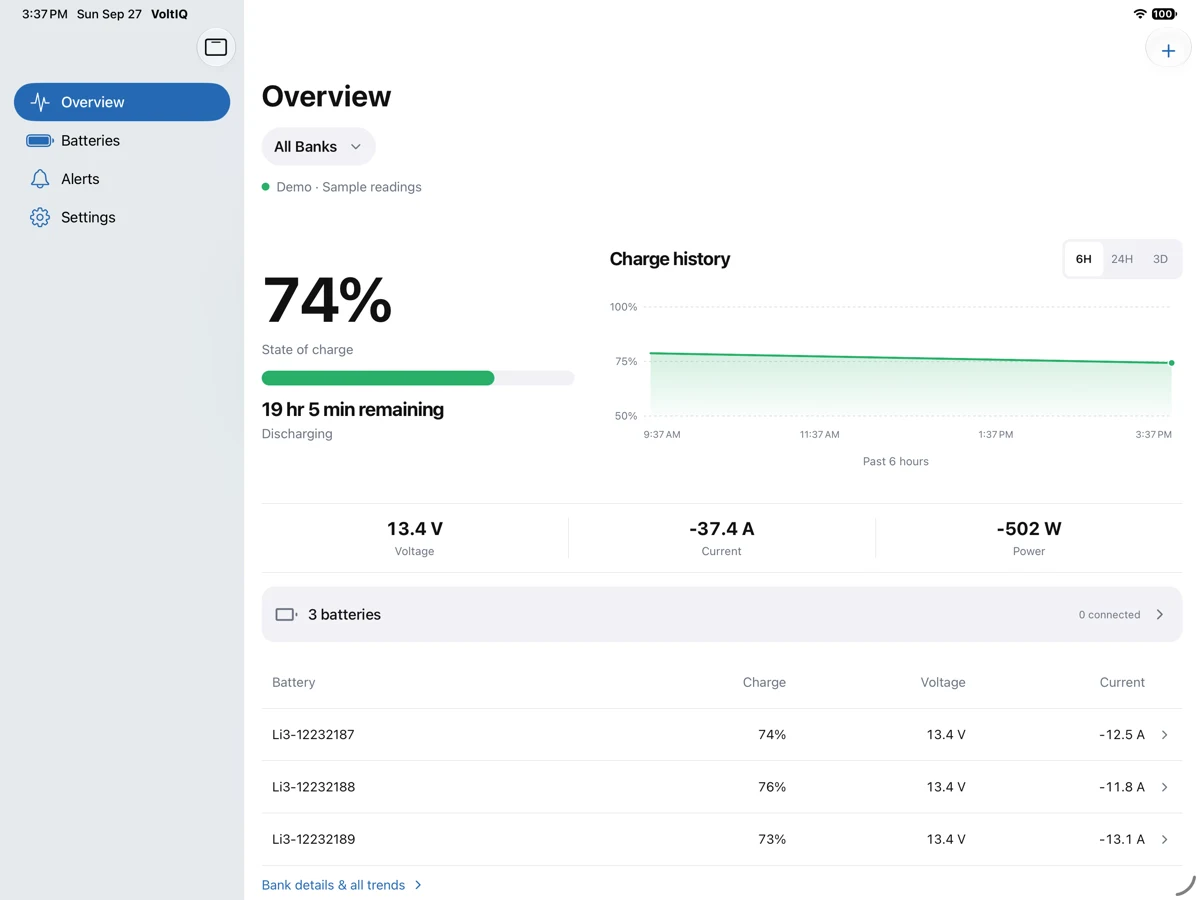Click the sidebar toggle icon
Screen dimensions: 1200x900
coord(216,47)
